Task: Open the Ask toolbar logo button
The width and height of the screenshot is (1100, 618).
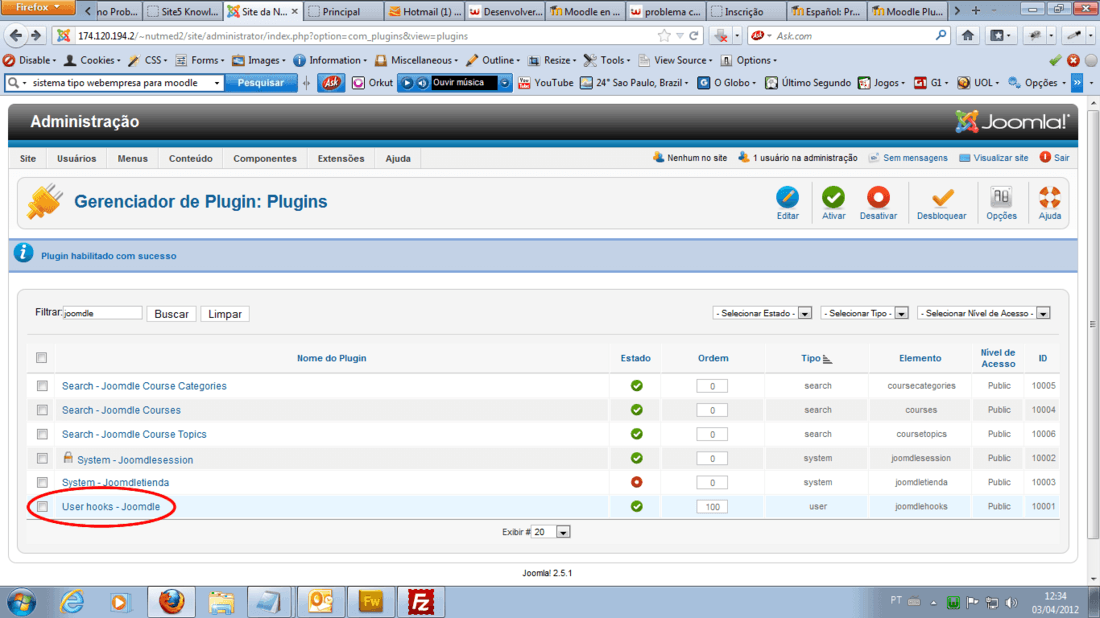Action: coord(331,83)
